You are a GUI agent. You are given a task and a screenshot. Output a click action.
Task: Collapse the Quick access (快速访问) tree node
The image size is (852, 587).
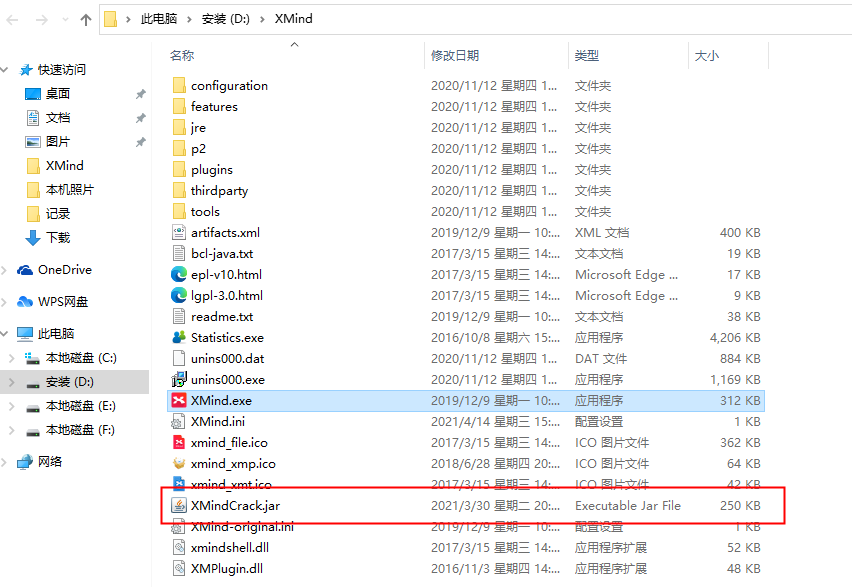pos(5,70)
